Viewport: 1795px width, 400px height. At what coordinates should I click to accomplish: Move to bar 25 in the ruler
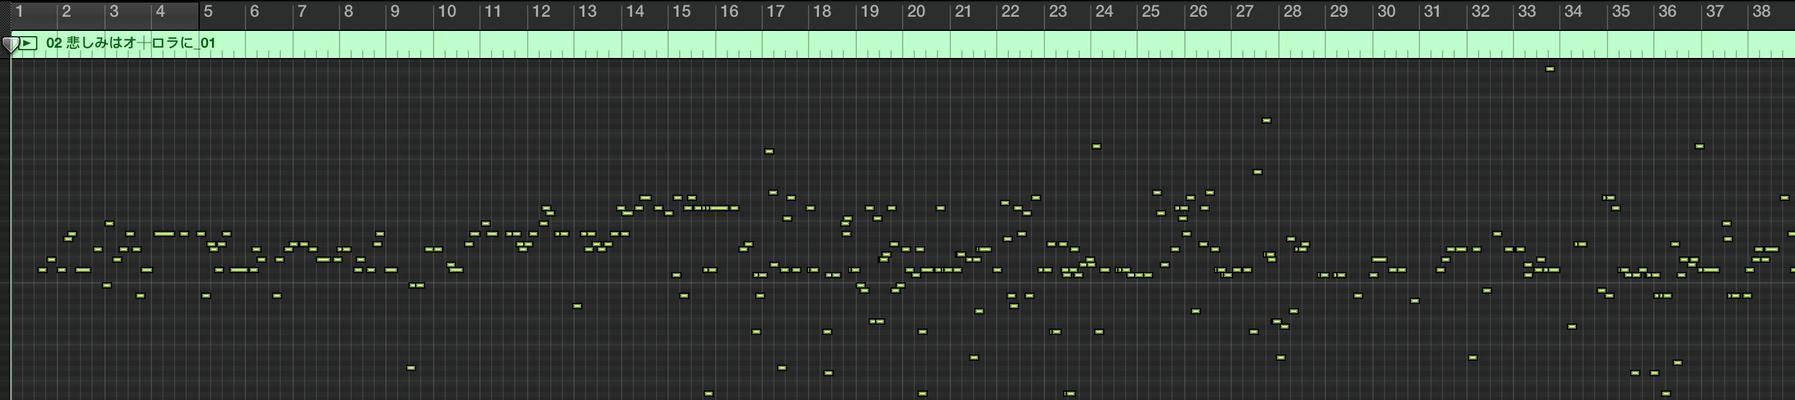click(x=1151, y=12)
